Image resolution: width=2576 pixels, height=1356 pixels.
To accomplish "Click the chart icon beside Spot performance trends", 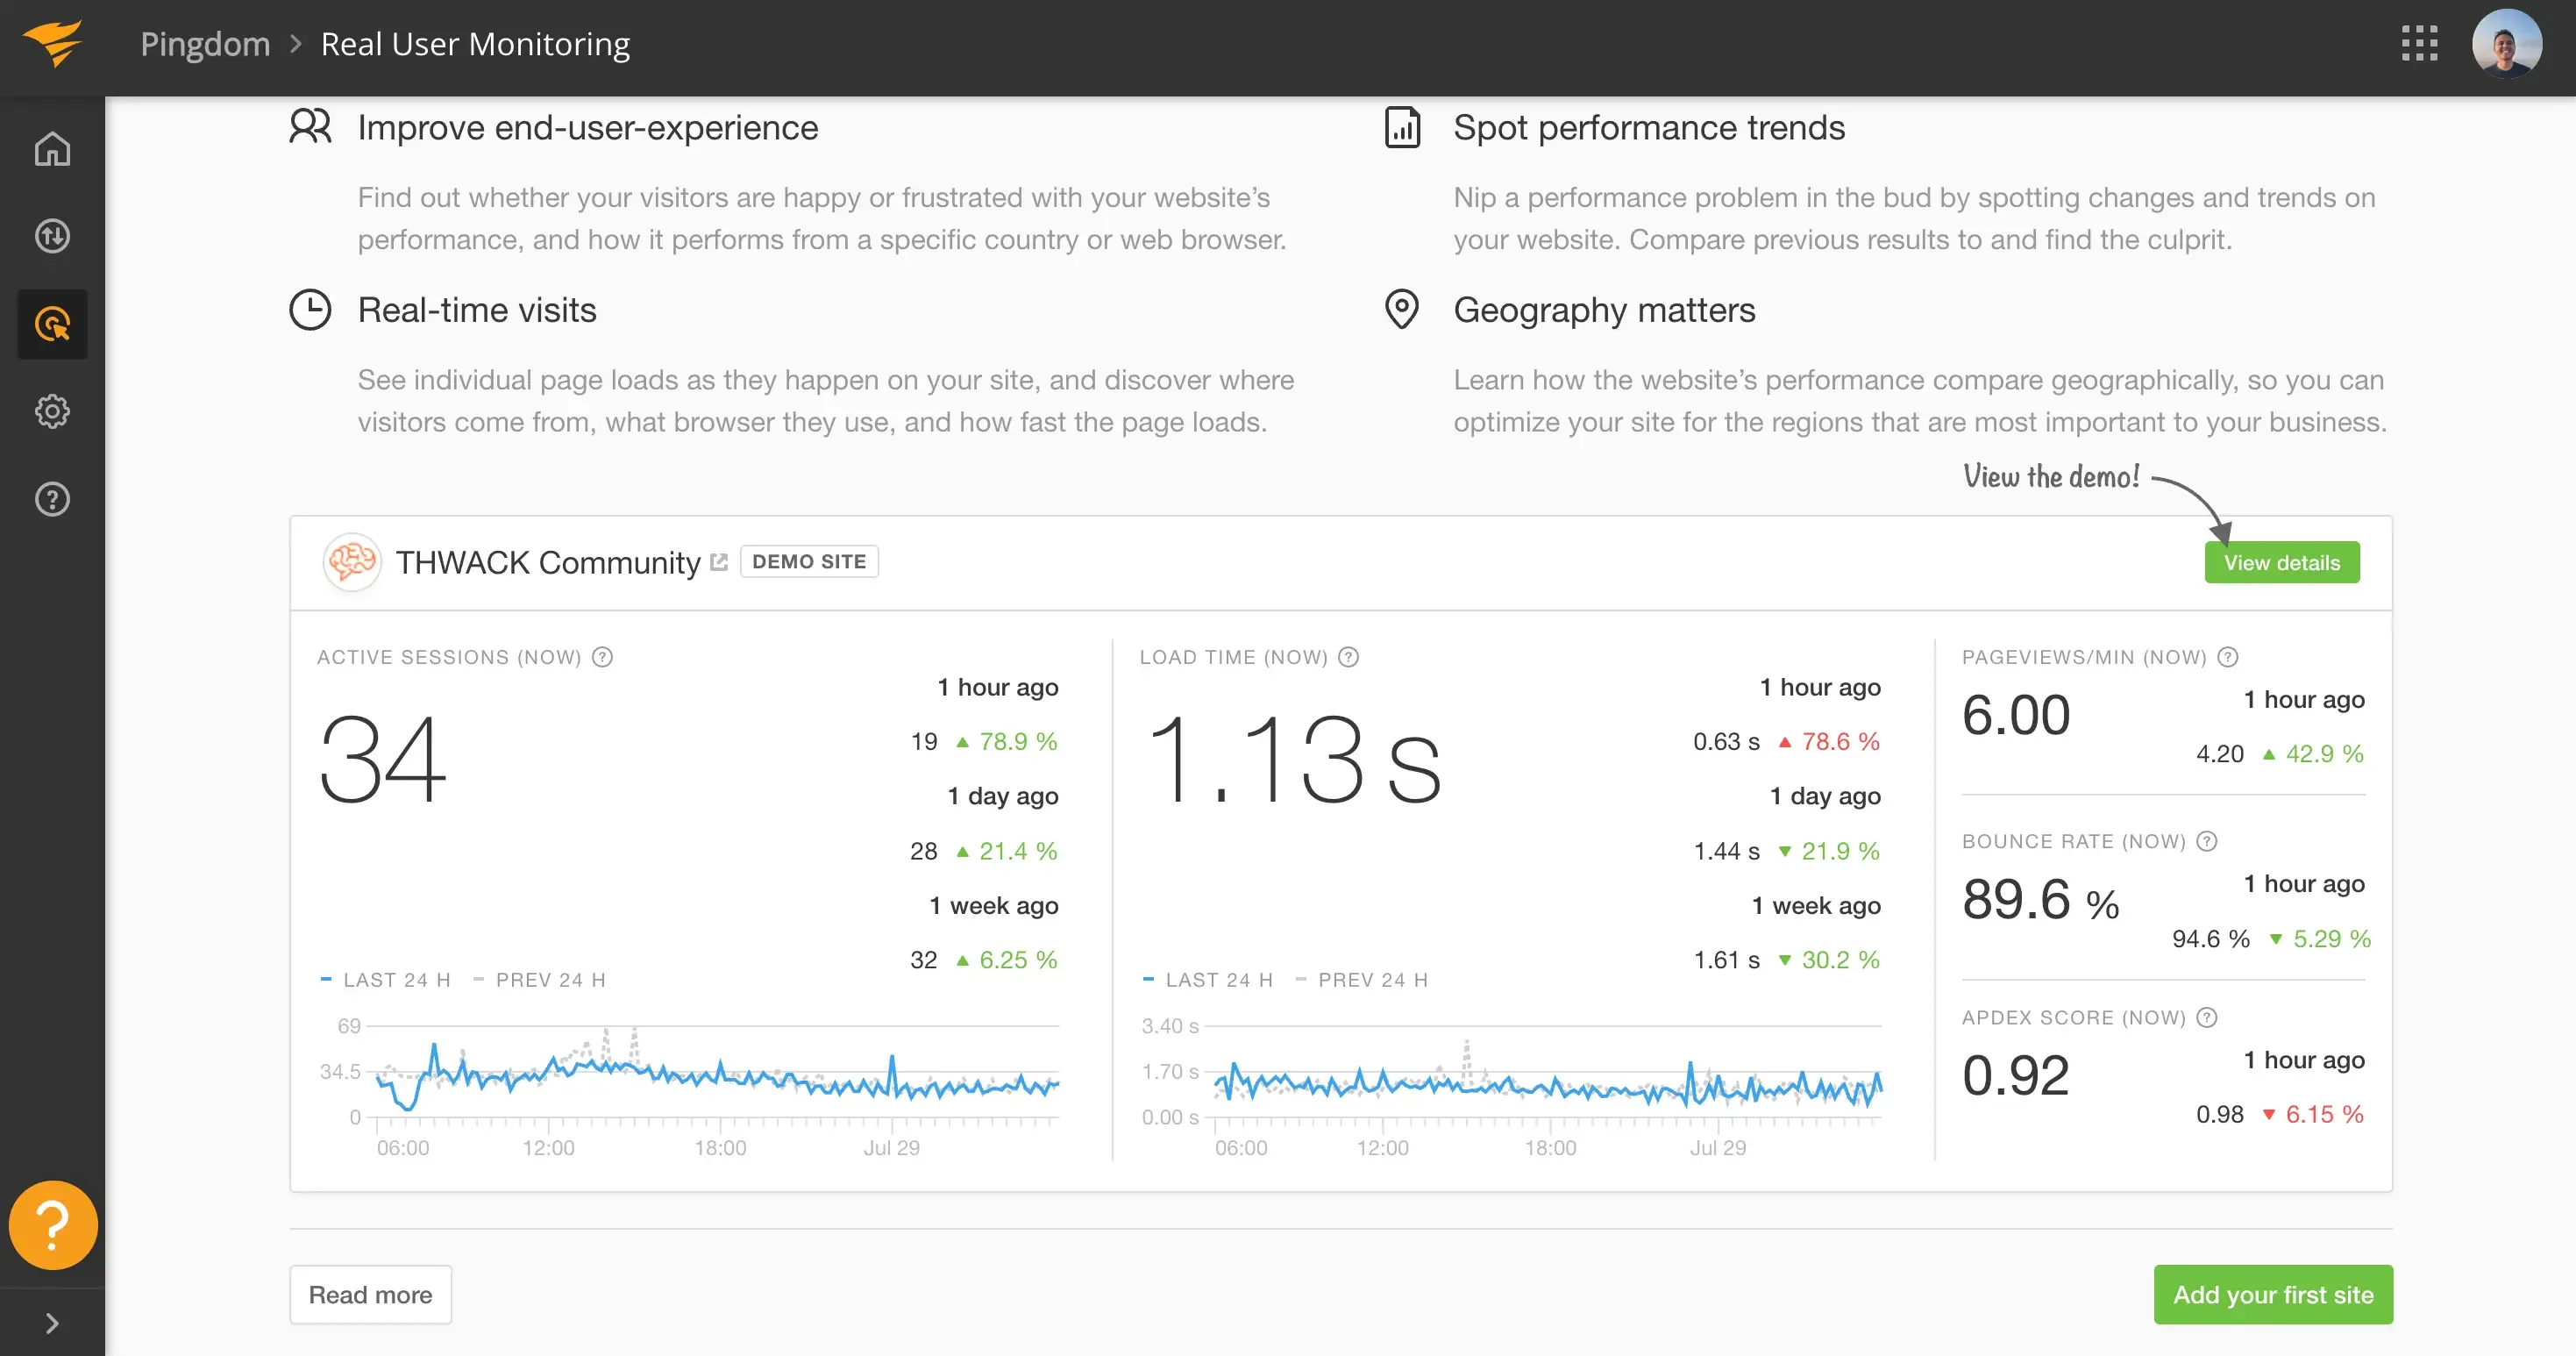I will 1402,127.
